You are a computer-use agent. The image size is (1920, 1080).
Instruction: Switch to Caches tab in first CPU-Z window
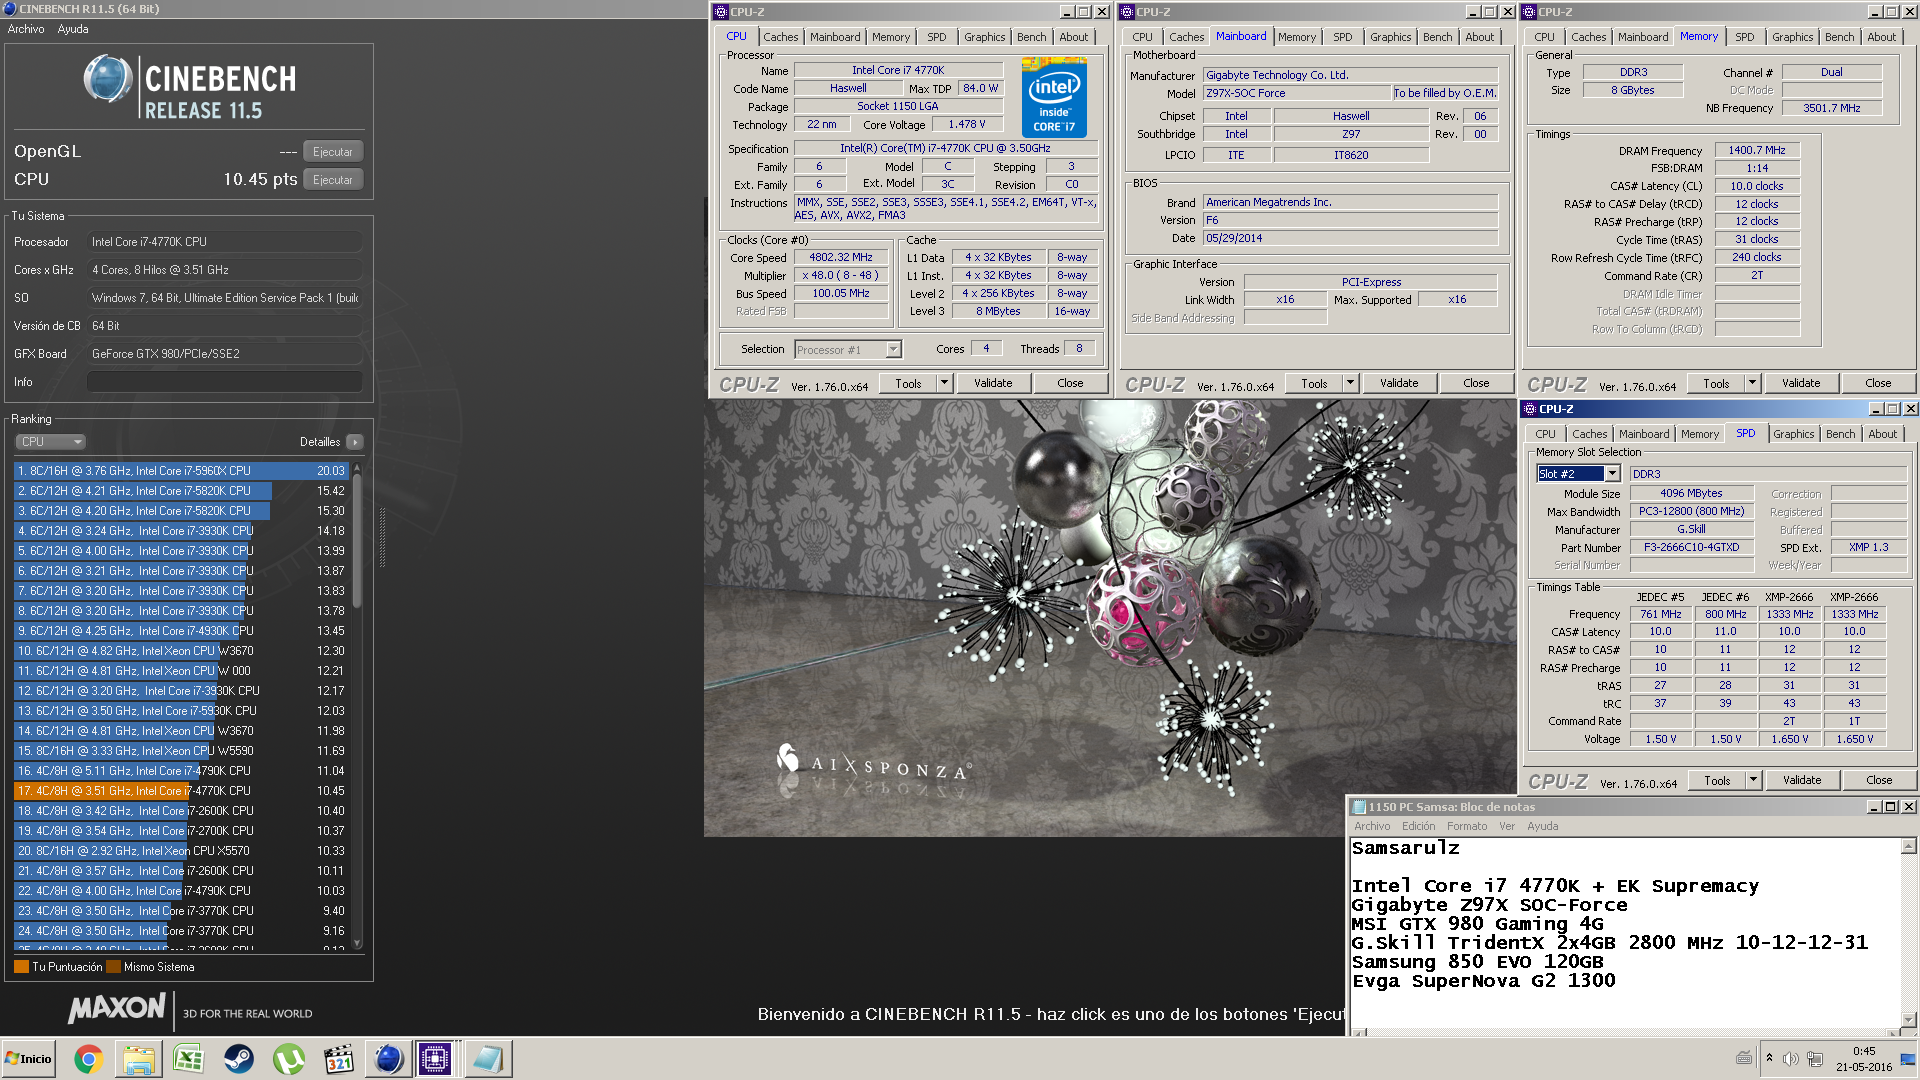coord(780,37)
